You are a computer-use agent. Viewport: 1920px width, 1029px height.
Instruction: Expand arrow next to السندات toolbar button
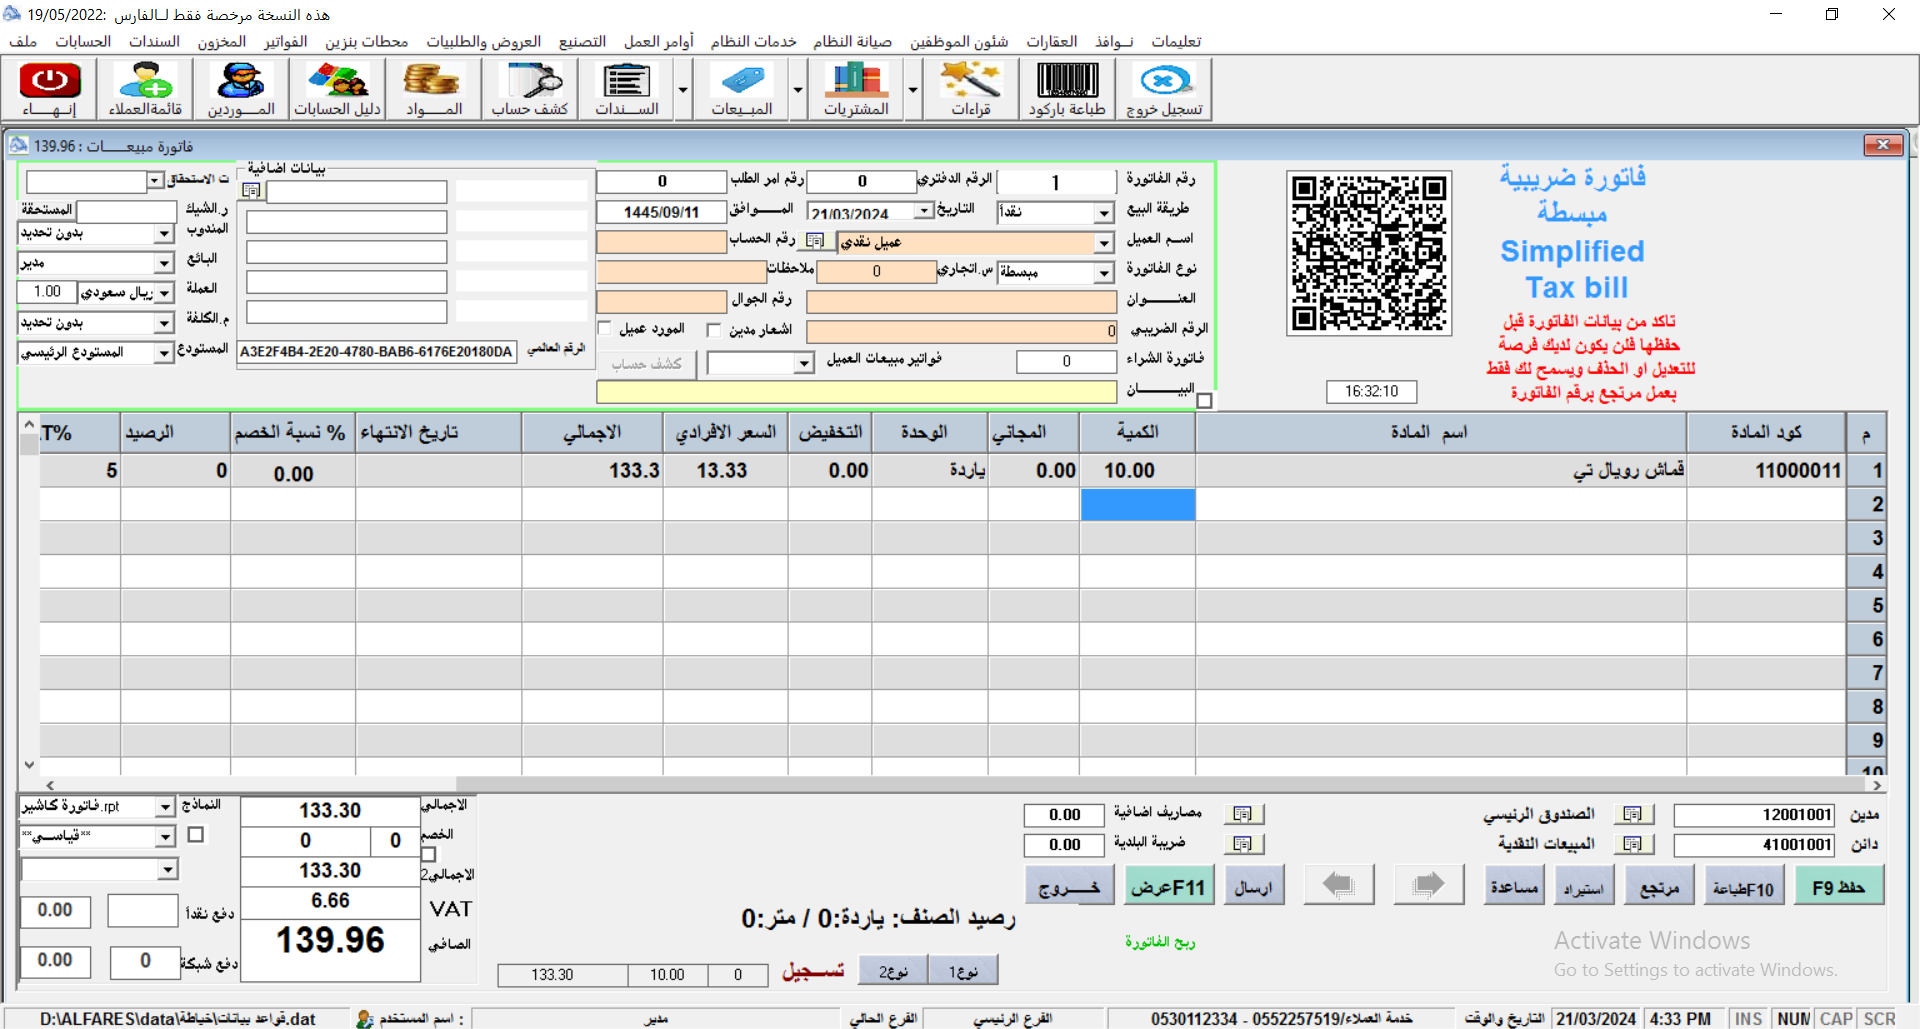(x=683, y=90)
